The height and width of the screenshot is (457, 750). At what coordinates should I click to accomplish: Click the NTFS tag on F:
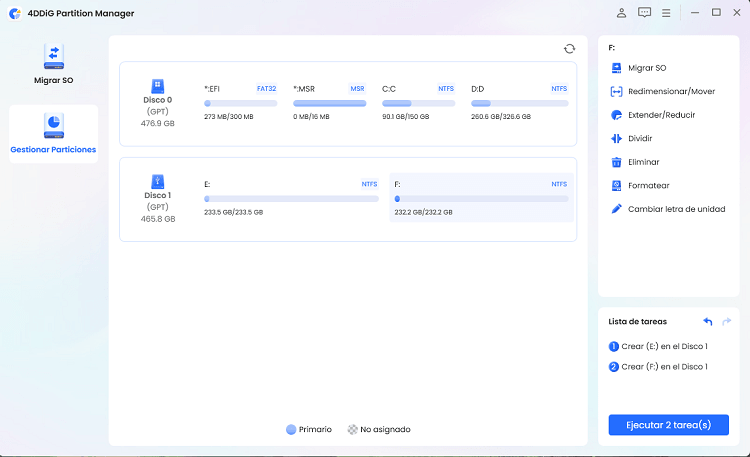(x=559, y=184)
